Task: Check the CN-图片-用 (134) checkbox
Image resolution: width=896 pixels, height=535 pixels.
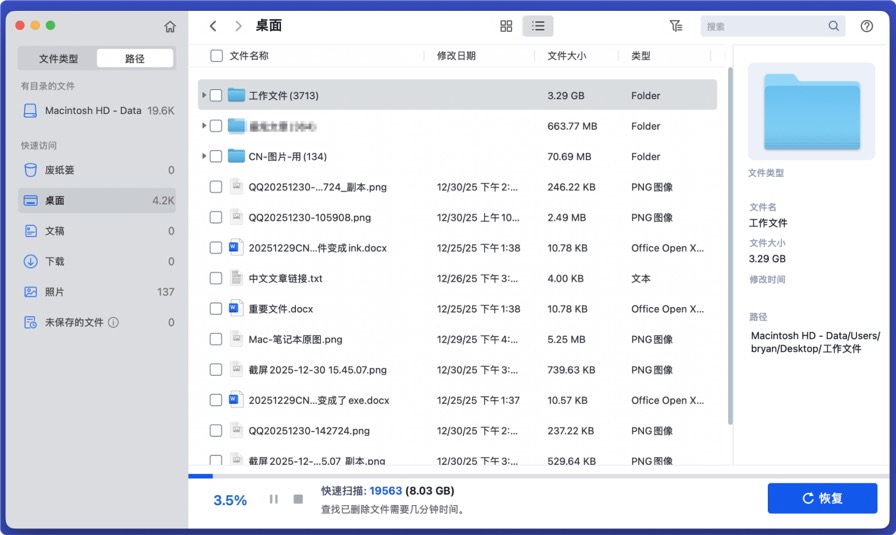Action: 215,156
